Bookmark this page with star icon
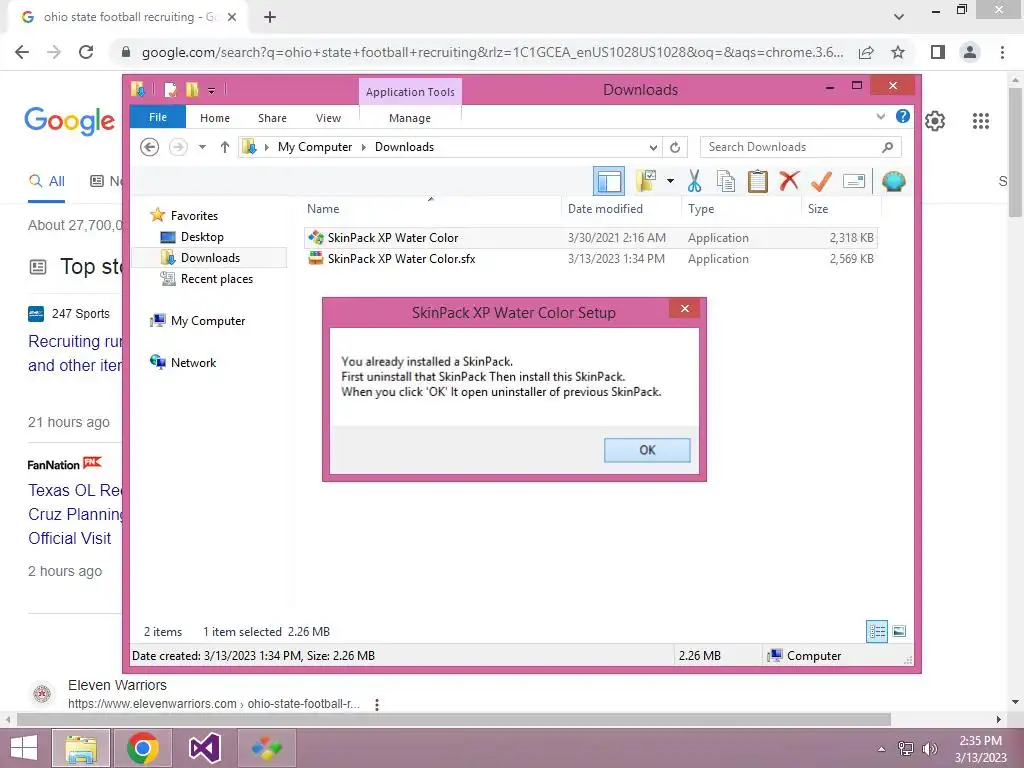 [898, 52]
